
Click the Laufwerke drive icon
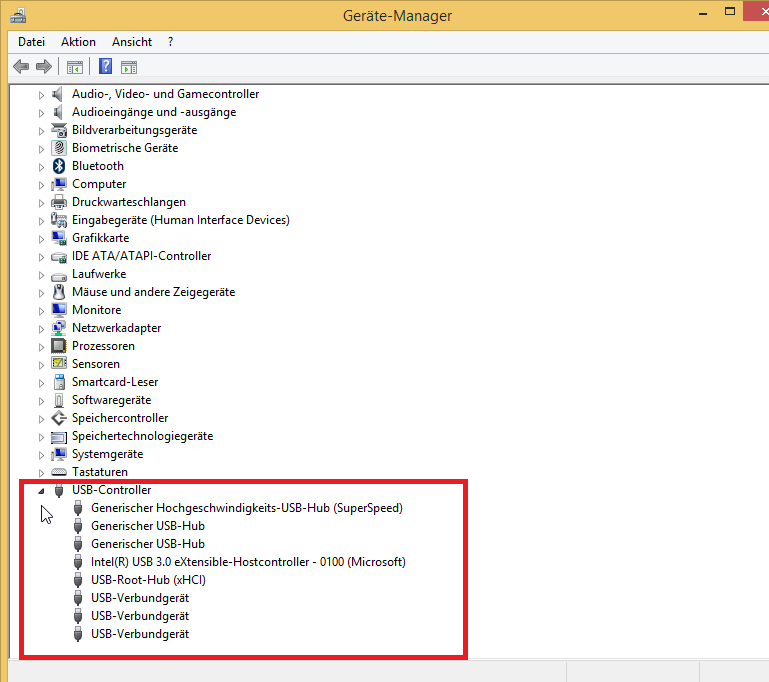(59, 276)
